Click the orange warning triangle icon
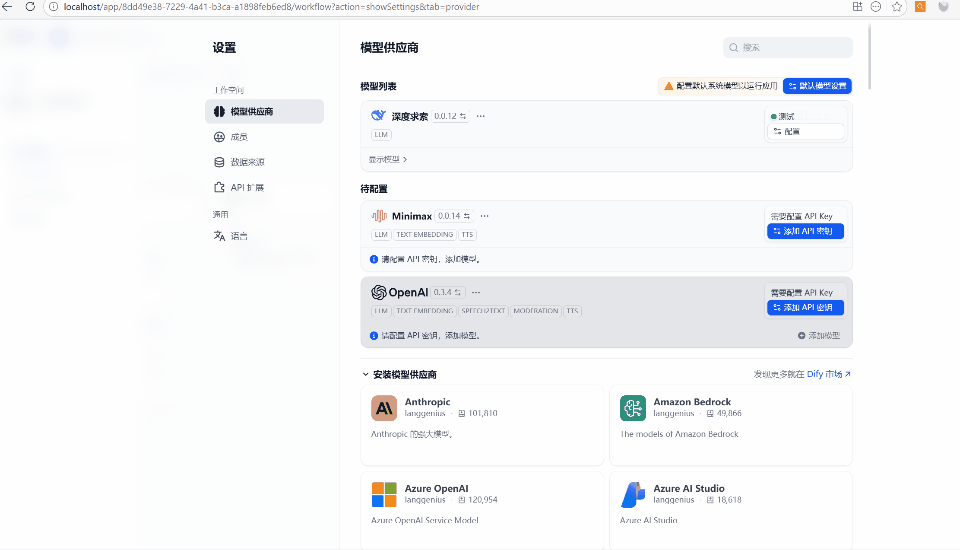 click(669, 86)
